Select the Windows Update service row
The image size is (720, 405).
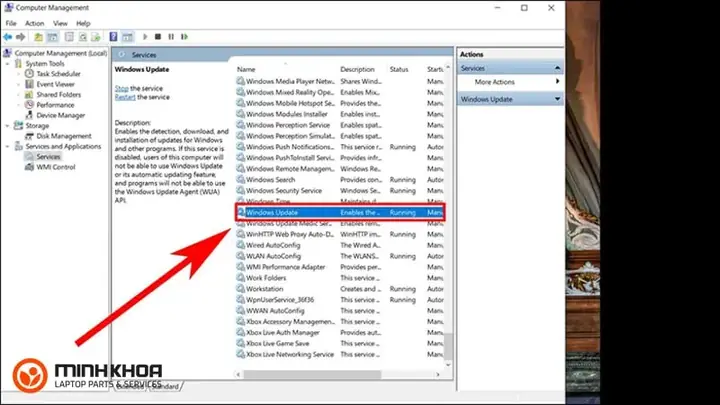pyautogui.click(x=340, y=212)
